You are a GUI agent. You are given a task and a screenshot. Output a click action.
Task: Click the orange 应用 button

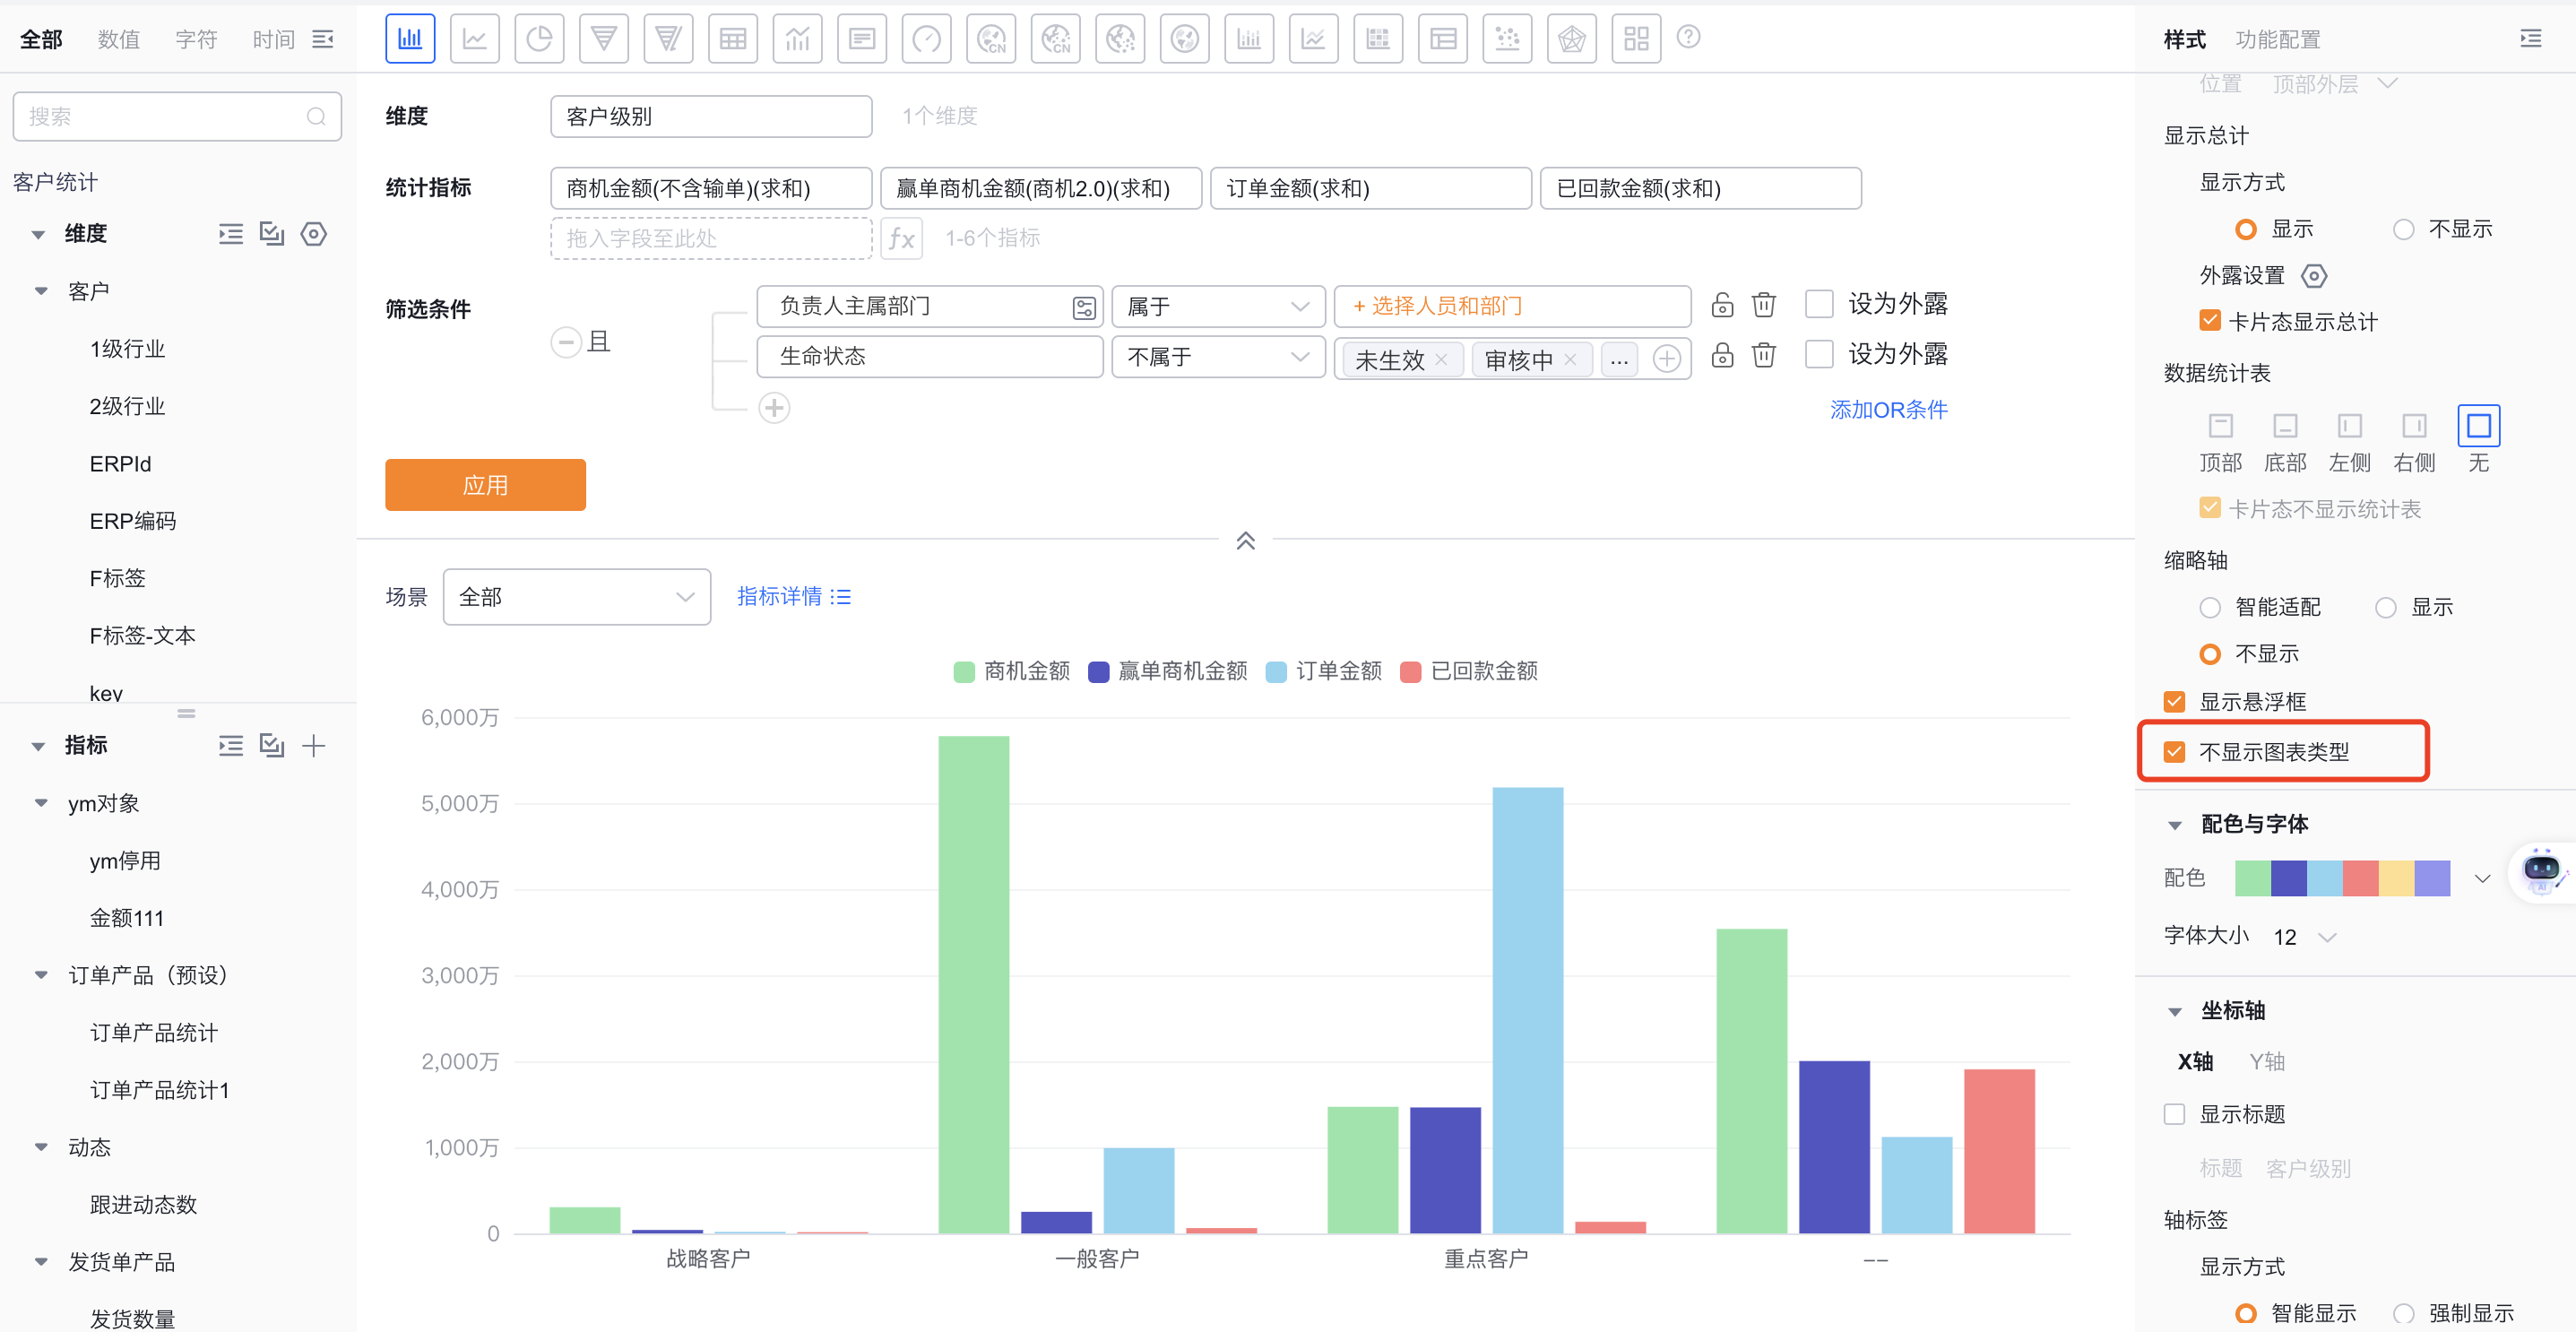click(485, 485)
